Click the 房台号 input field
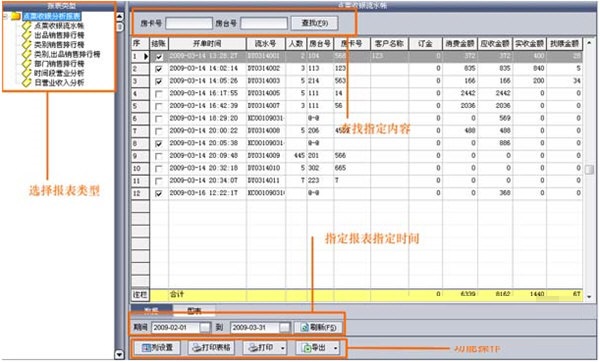Screen dimensions: 600x362 (x=264, y=23)
